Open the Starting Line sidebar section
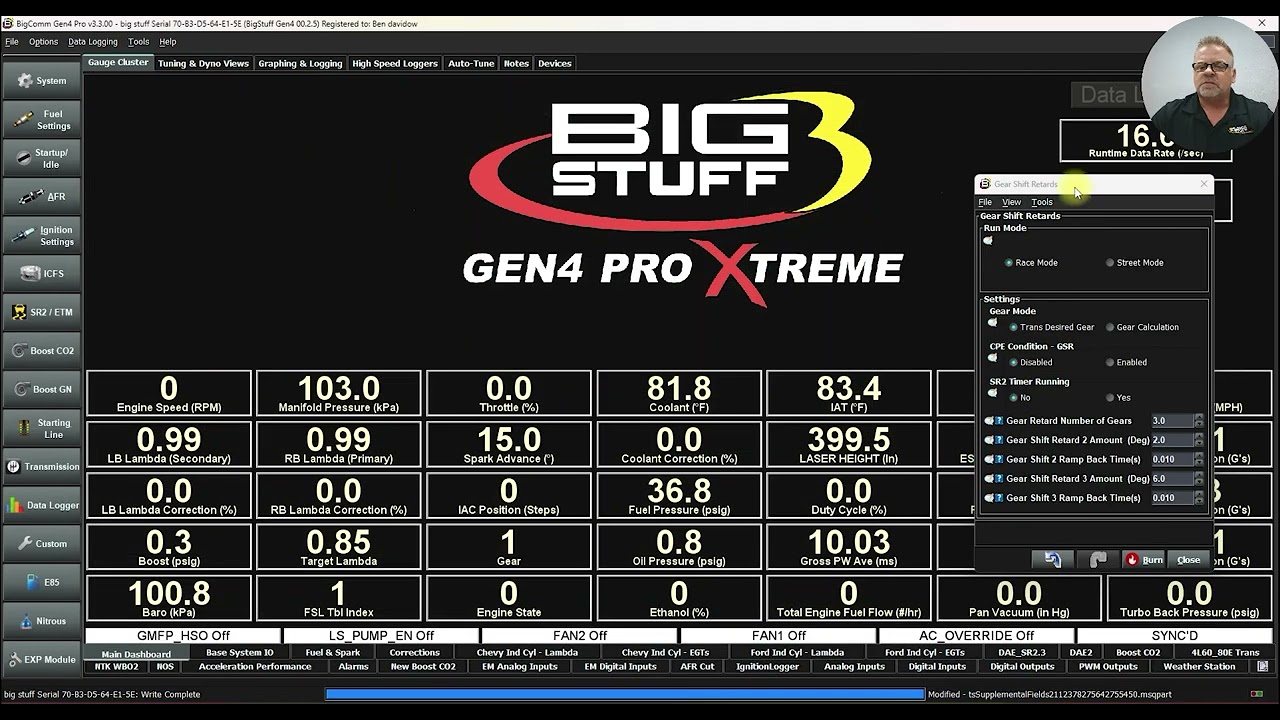This screenshot has width=1280, height=720. click(x=41, y=428)
